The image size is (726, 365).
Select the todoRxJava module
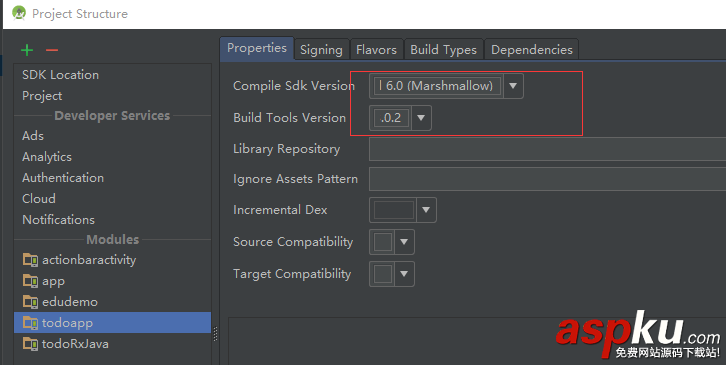click(x=113, y=344)
